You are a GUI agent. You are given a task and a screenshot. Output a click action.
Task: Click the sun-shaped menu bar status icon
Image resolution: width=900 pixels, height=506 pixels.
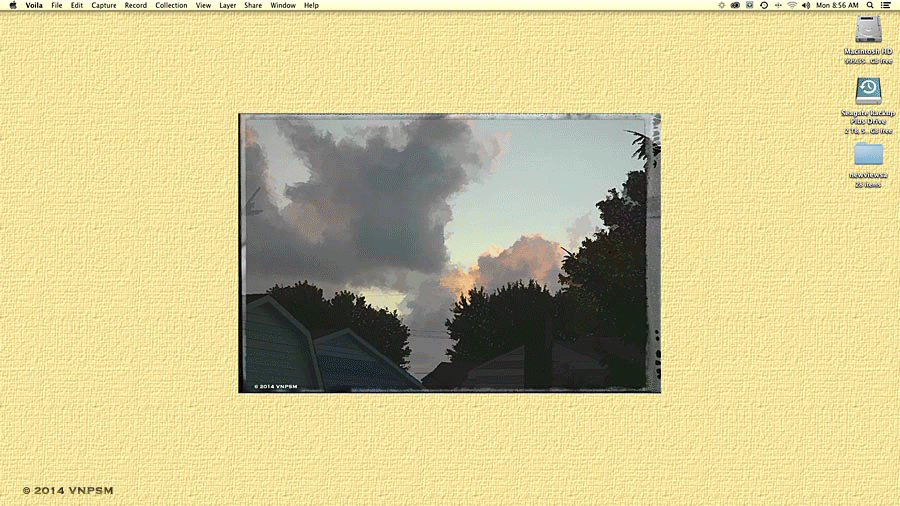click(721, 5)
